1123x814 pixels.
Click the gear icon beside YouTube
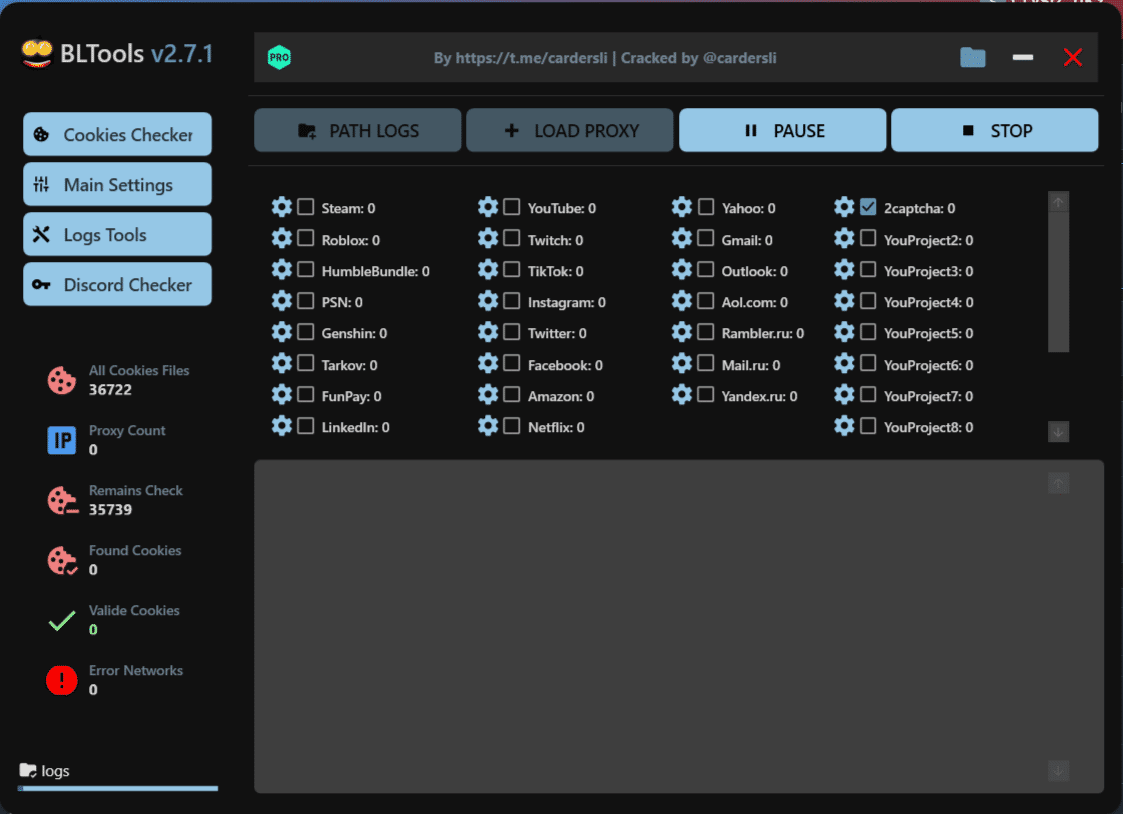[488, 208]
